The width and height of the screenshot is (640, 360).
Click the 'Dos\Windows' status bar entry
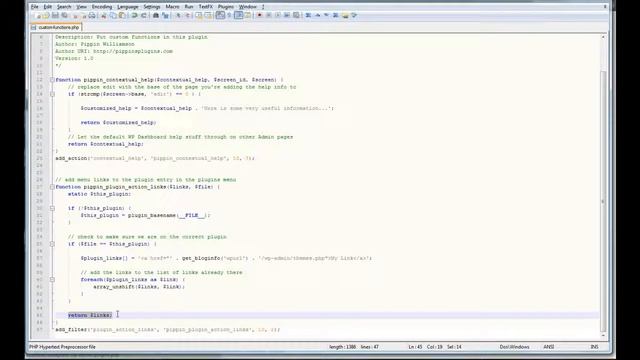514,347
